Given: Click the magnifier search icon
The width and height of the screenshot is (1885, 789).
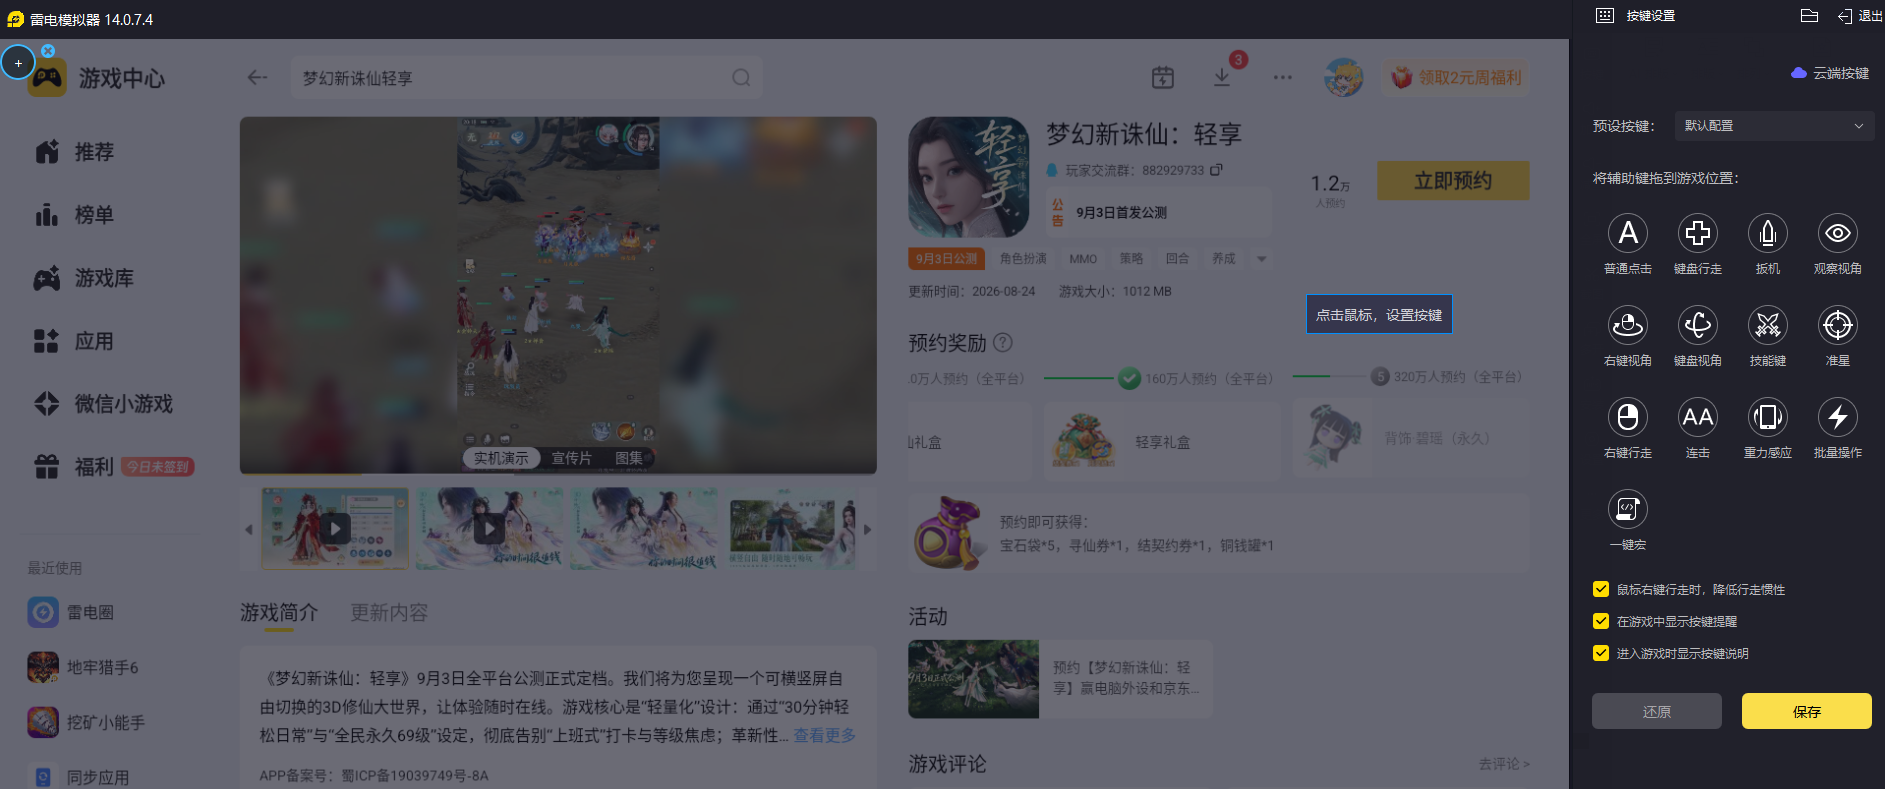Looking at the screenshot, I should [741, 78].
